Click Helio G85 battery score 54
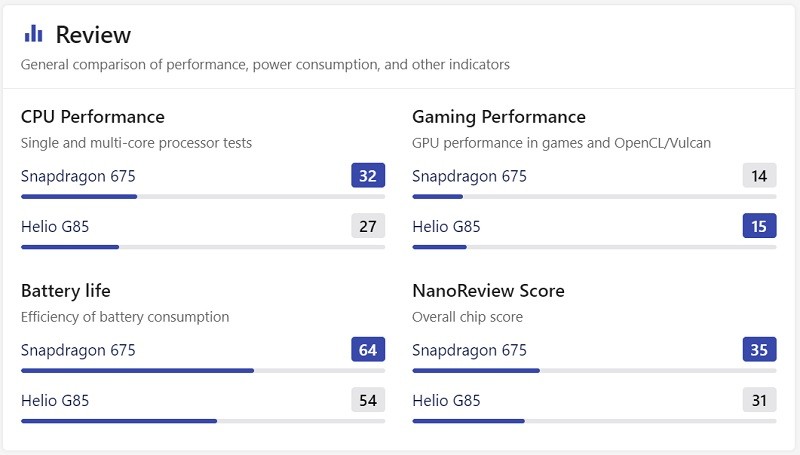 click(x=368, y=400)
